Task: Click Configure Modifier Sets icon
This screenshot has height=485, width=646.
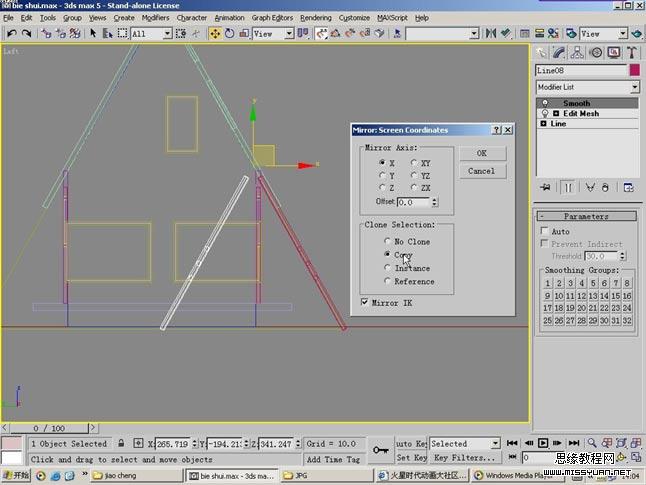Action: click(629, 188)
